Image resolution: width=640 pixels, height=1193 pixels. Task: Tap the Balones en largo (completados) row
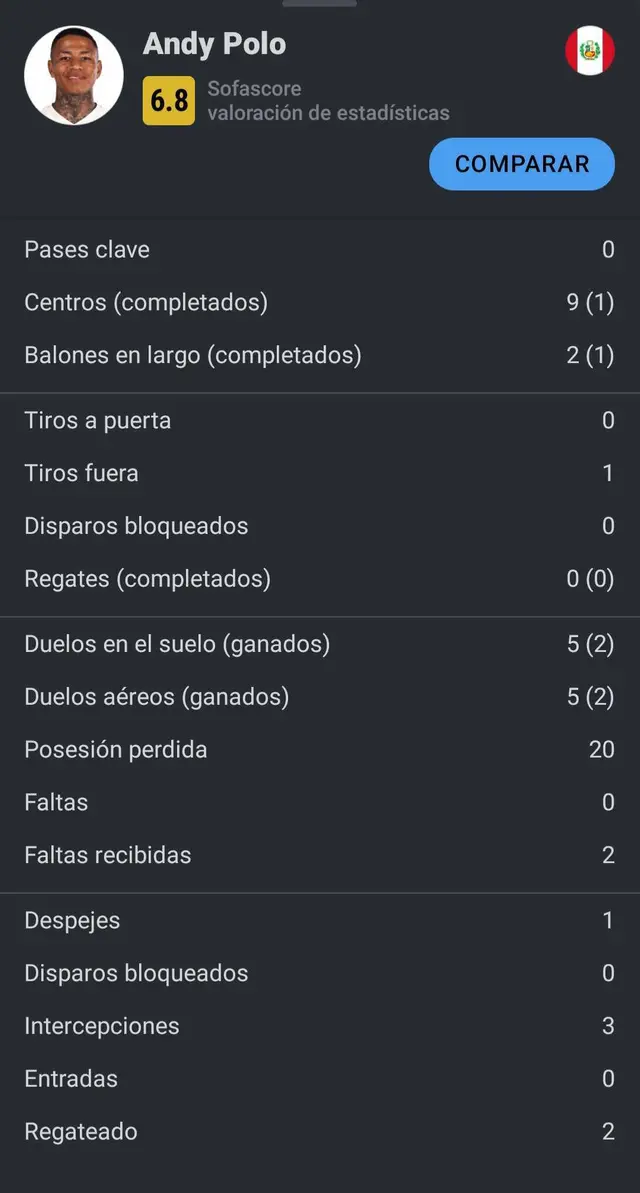[320, 355]
